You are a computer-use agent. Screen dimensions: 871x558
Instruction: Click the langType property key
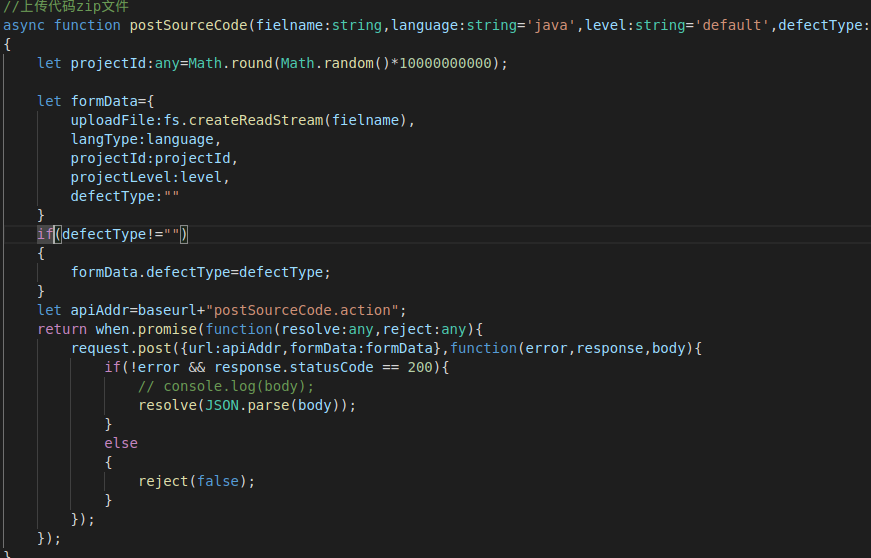tap(104, 139)
